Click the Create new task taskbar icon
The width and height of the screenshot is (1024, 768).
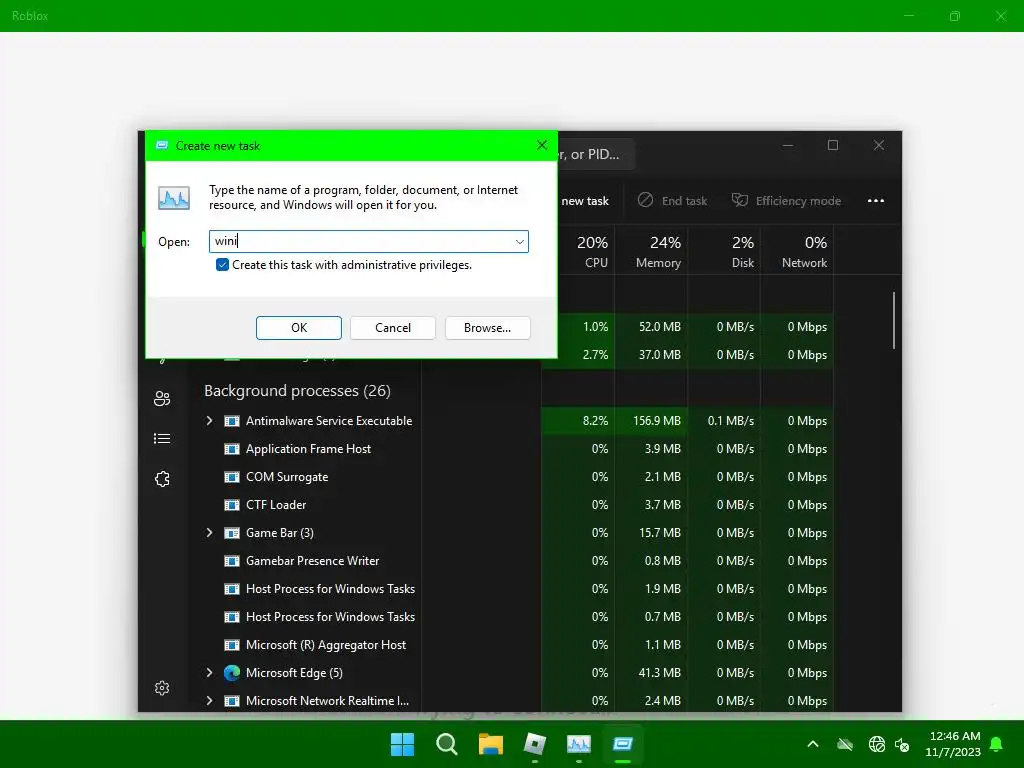623,744
